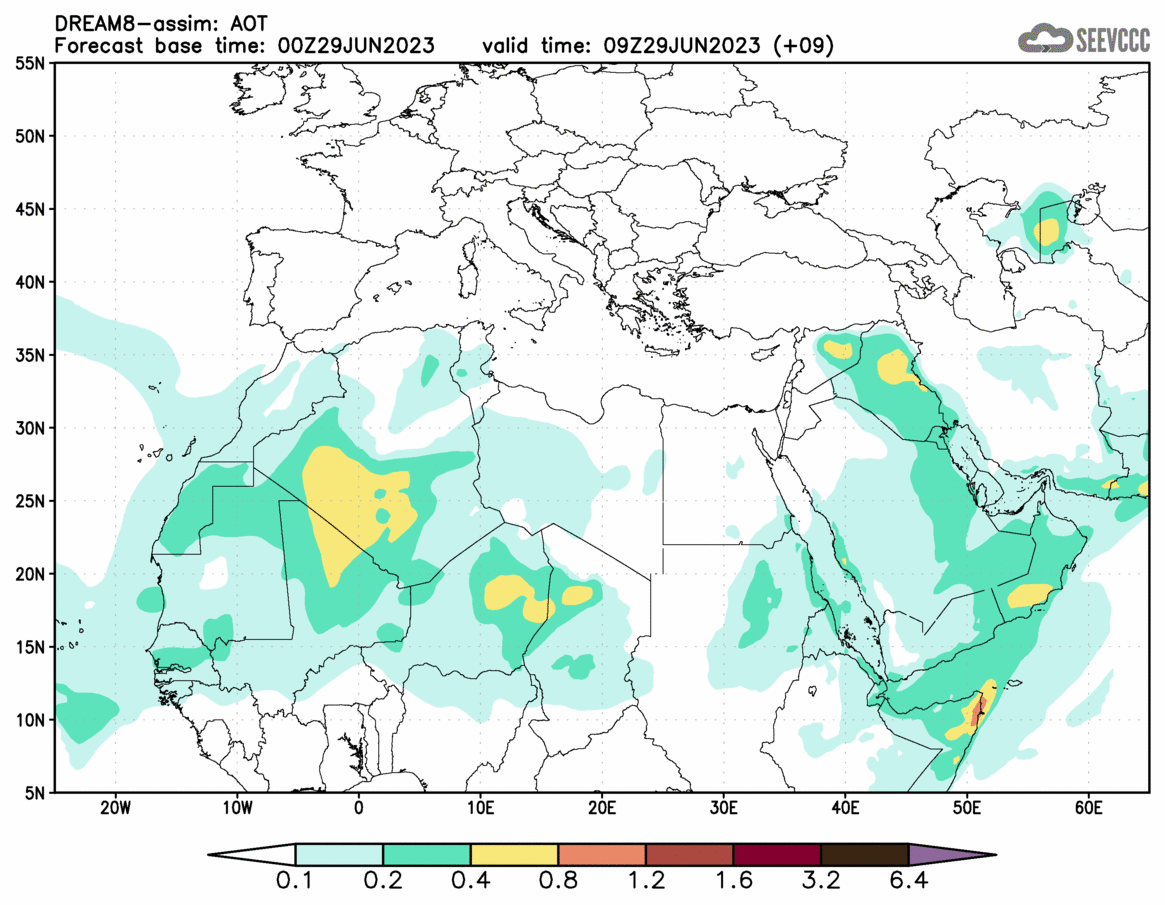Click the 40E longitude label

click(x=846, y=808)
